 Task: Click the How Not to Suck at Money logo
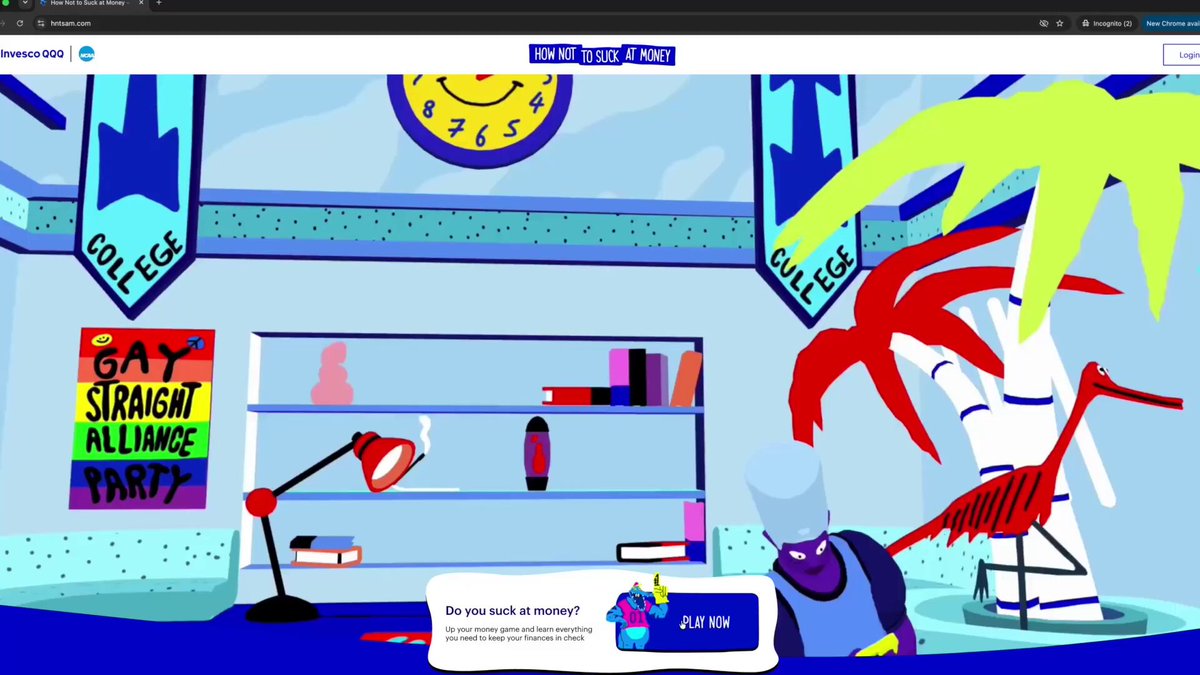click(602, 55)
